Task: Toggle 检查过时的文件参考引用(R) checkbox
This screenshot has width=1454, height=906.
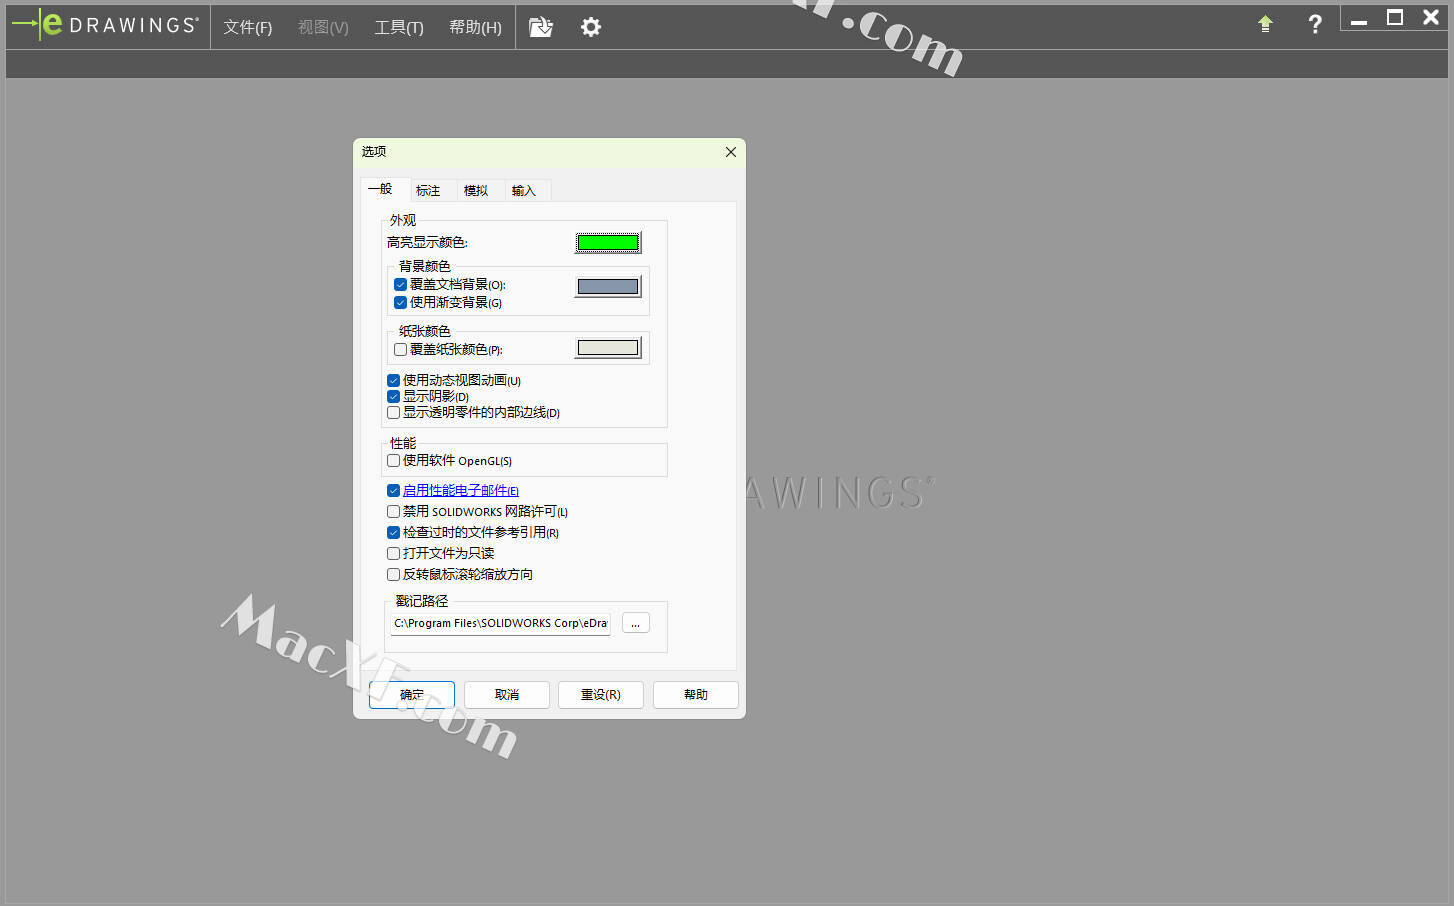Action: 393,533
